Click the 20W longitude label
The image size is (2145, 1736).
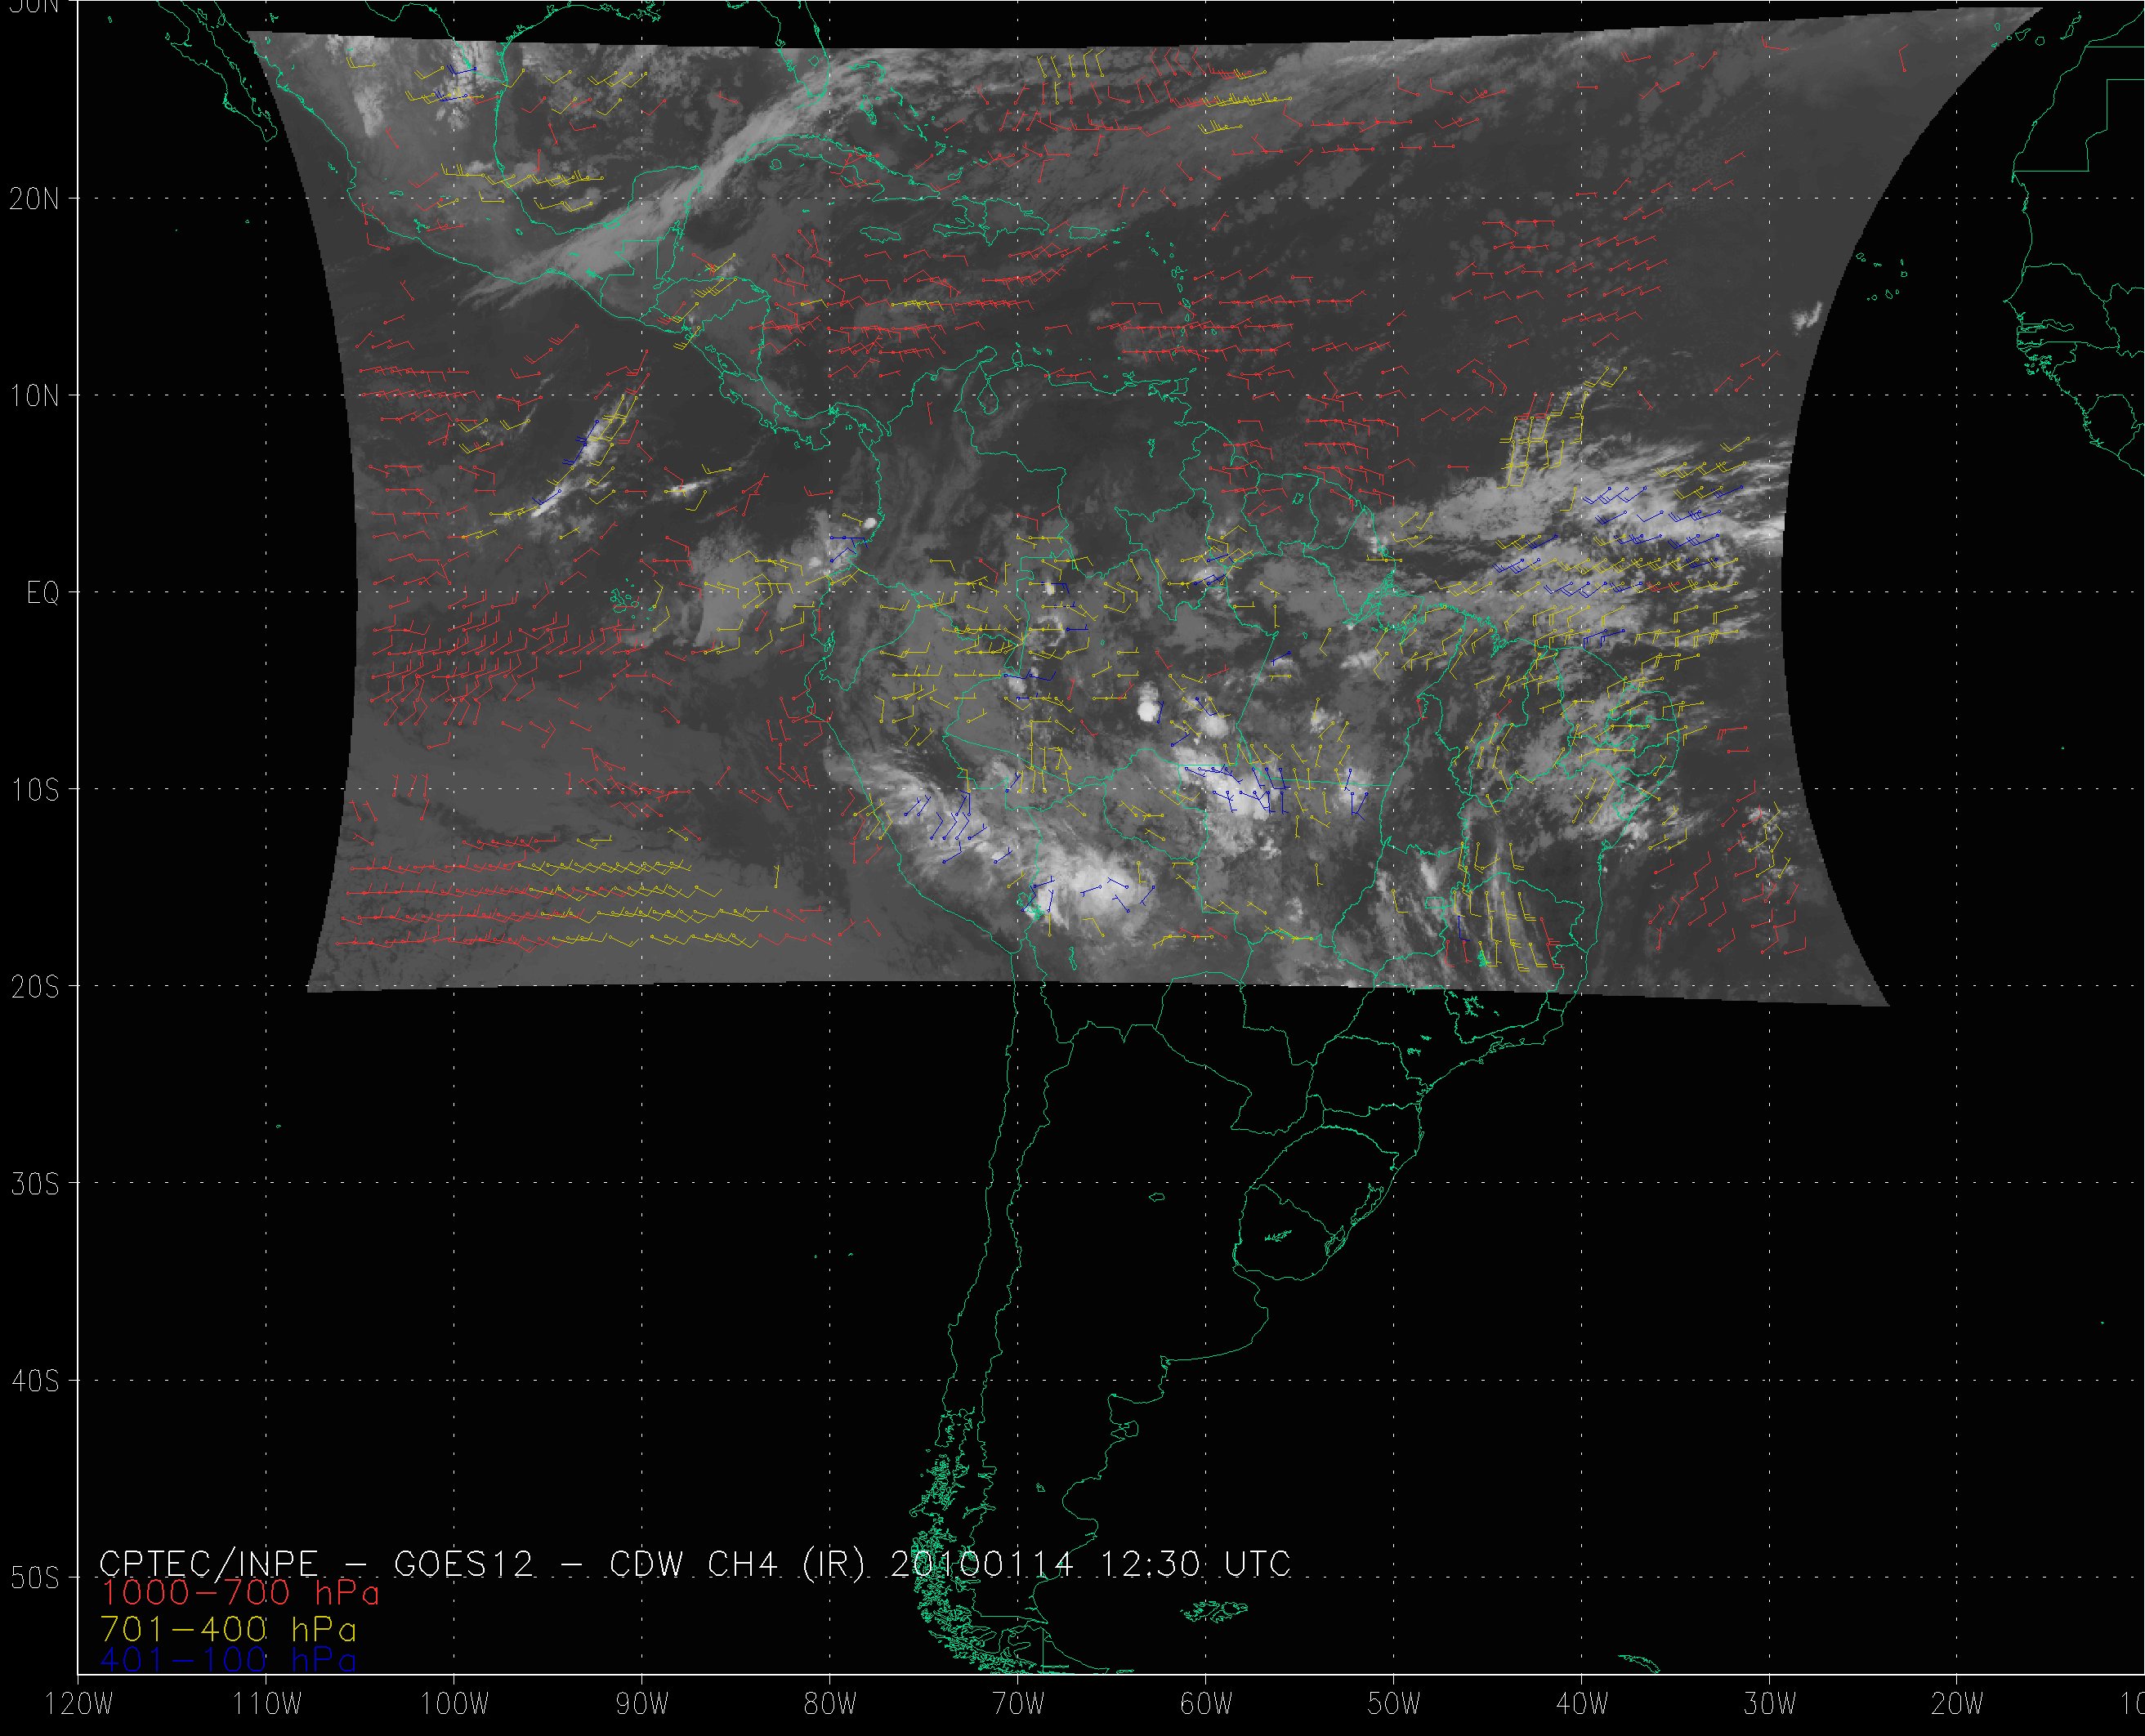click(x=1958, y=1705)
